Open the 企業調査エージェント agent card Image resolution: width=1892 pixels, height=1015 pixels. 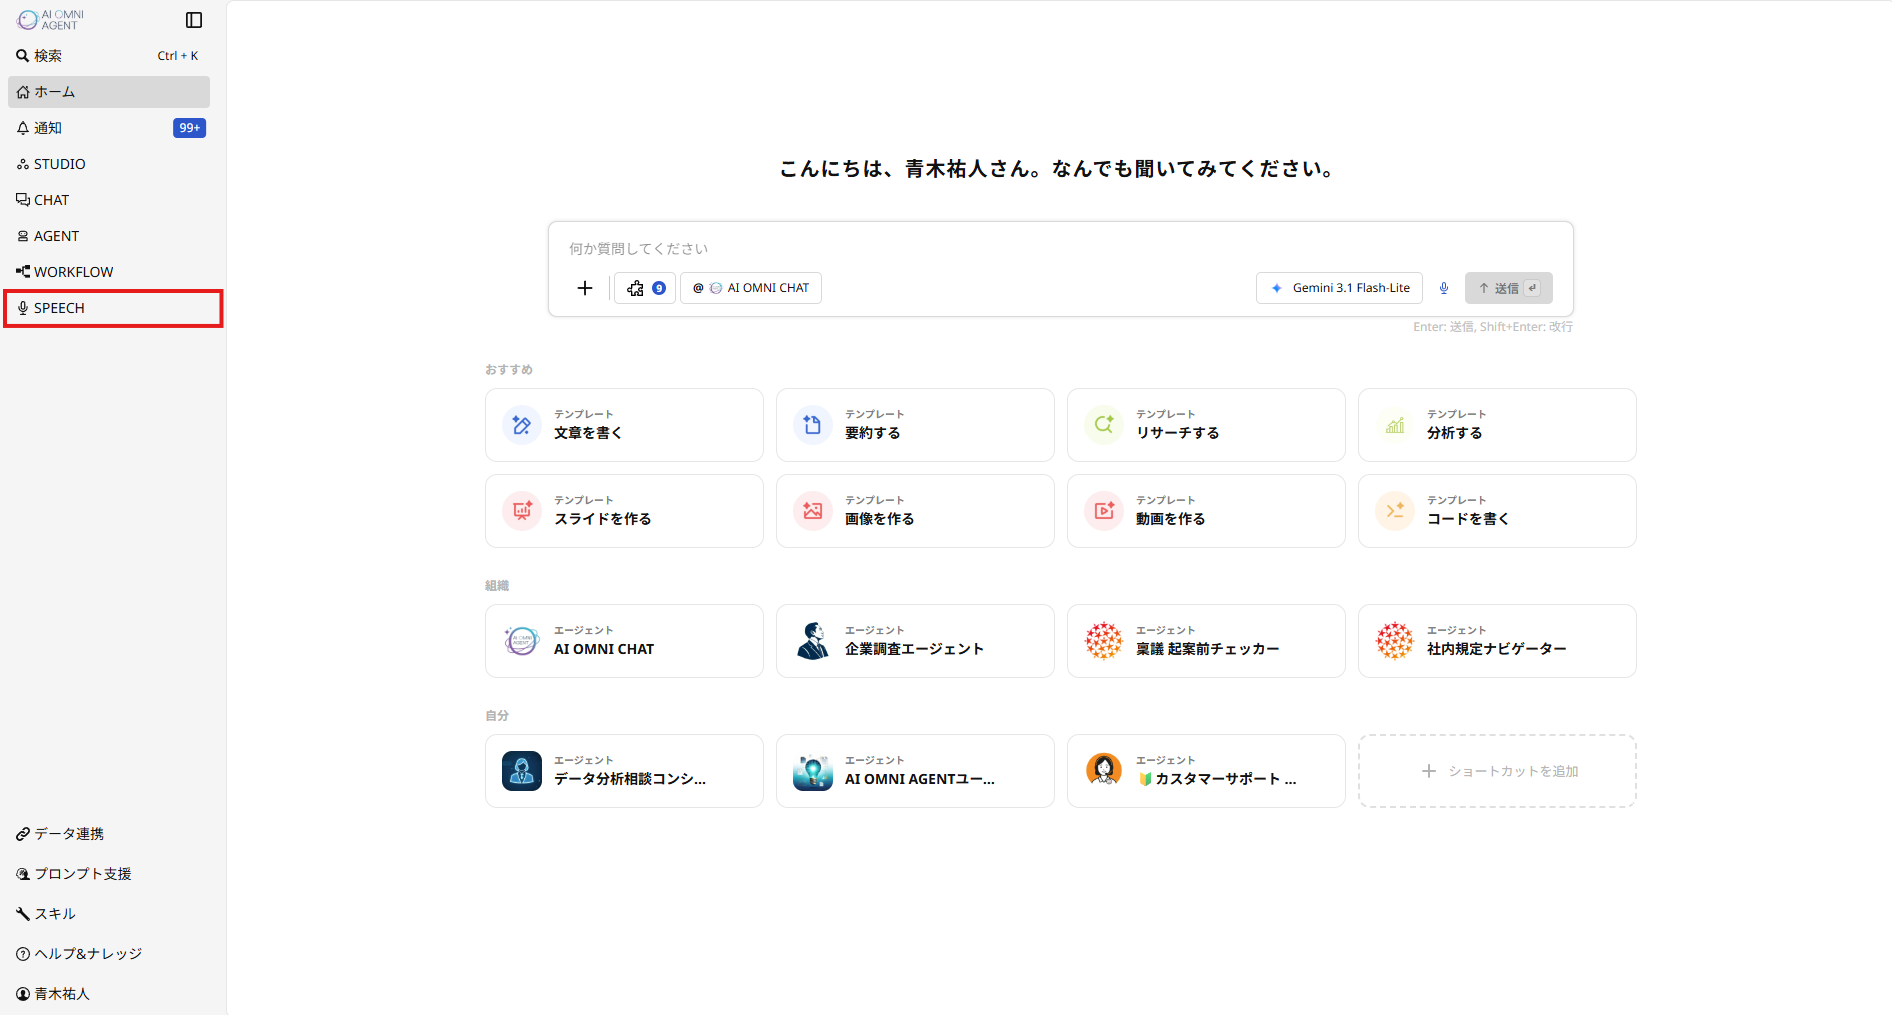[915, 641]
